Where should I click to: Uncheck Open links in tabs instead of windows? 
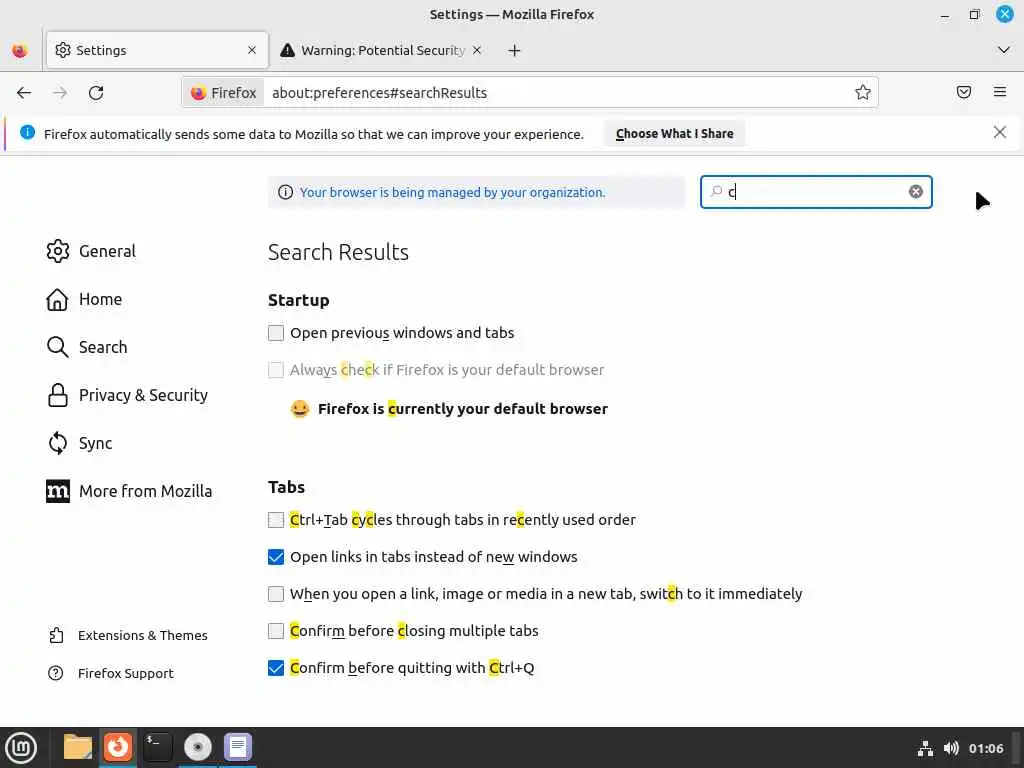tap(276, 557)
